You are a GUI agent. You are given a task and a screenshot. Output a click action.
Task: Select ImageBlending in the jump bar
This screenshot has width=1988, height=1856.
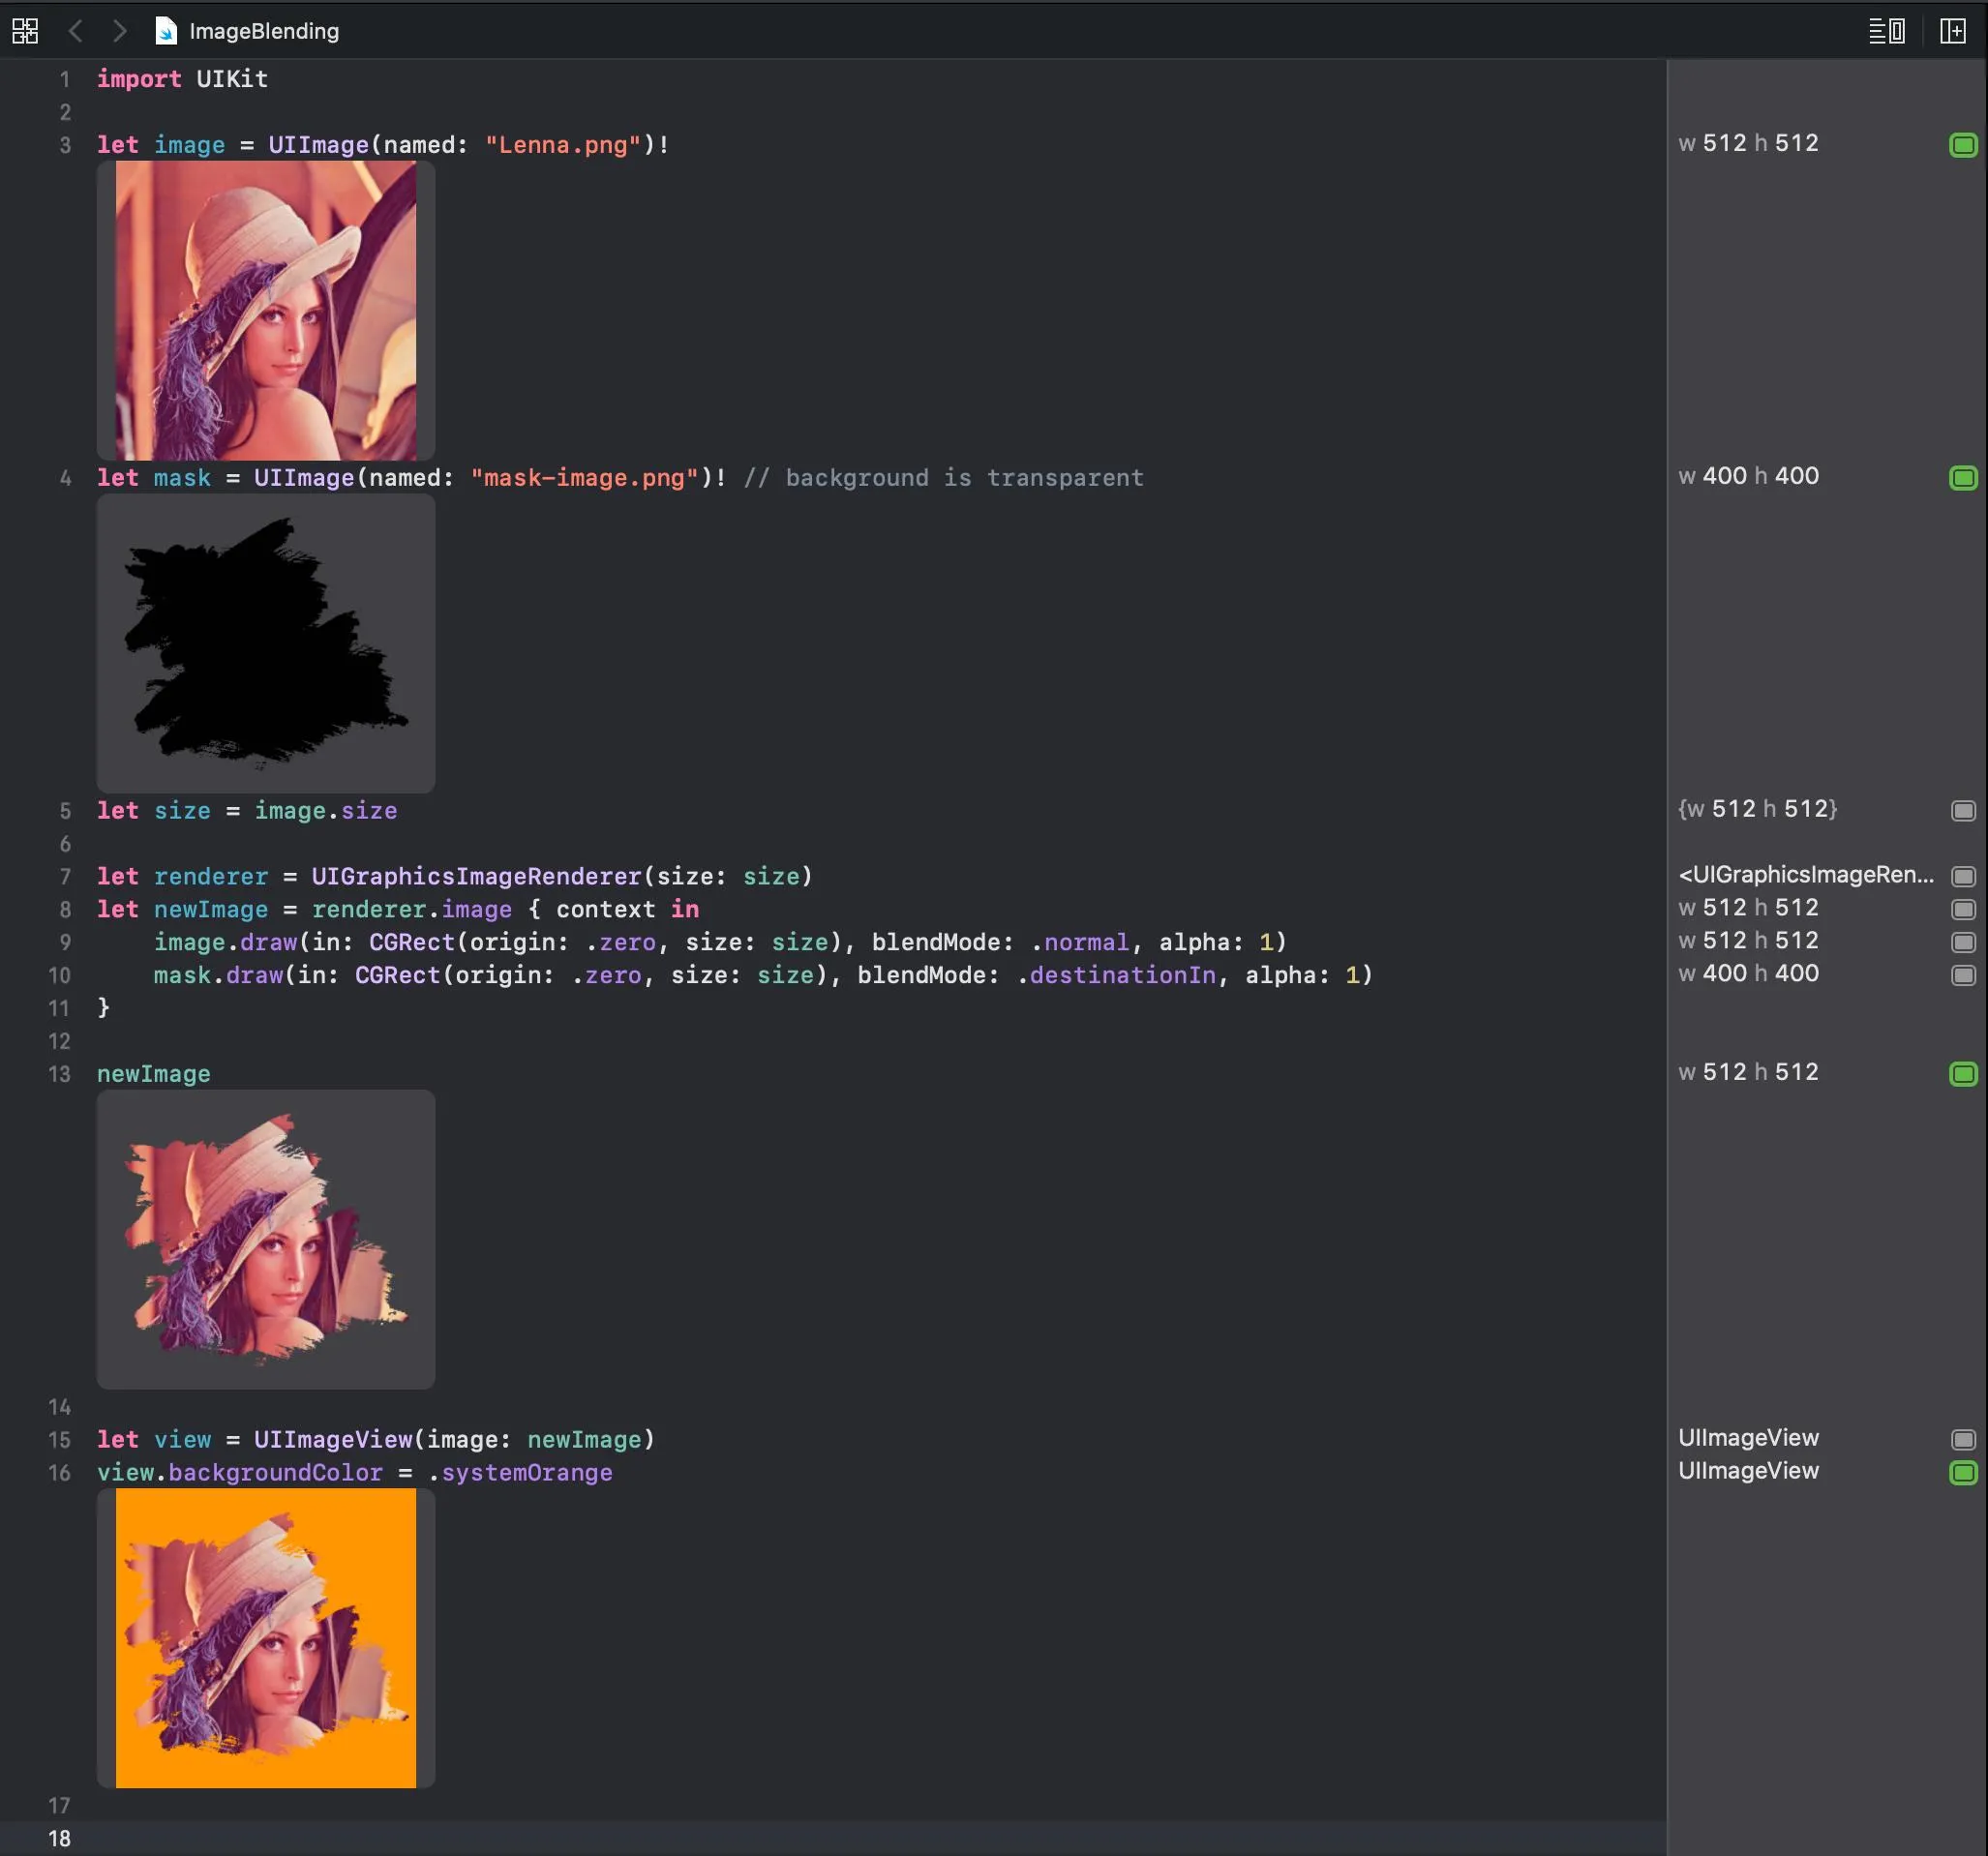(x=264, y=31)
